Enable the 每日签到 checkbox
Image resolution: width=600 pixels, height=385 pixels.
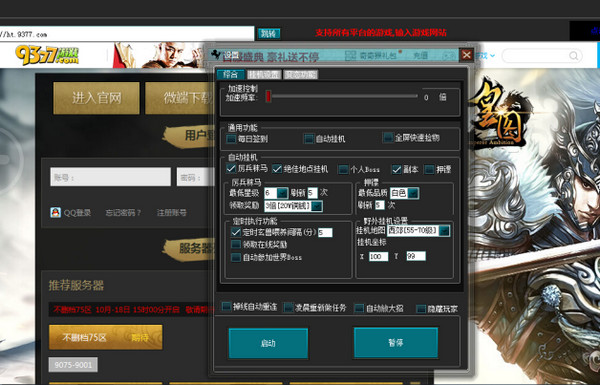tap(231, 139)
